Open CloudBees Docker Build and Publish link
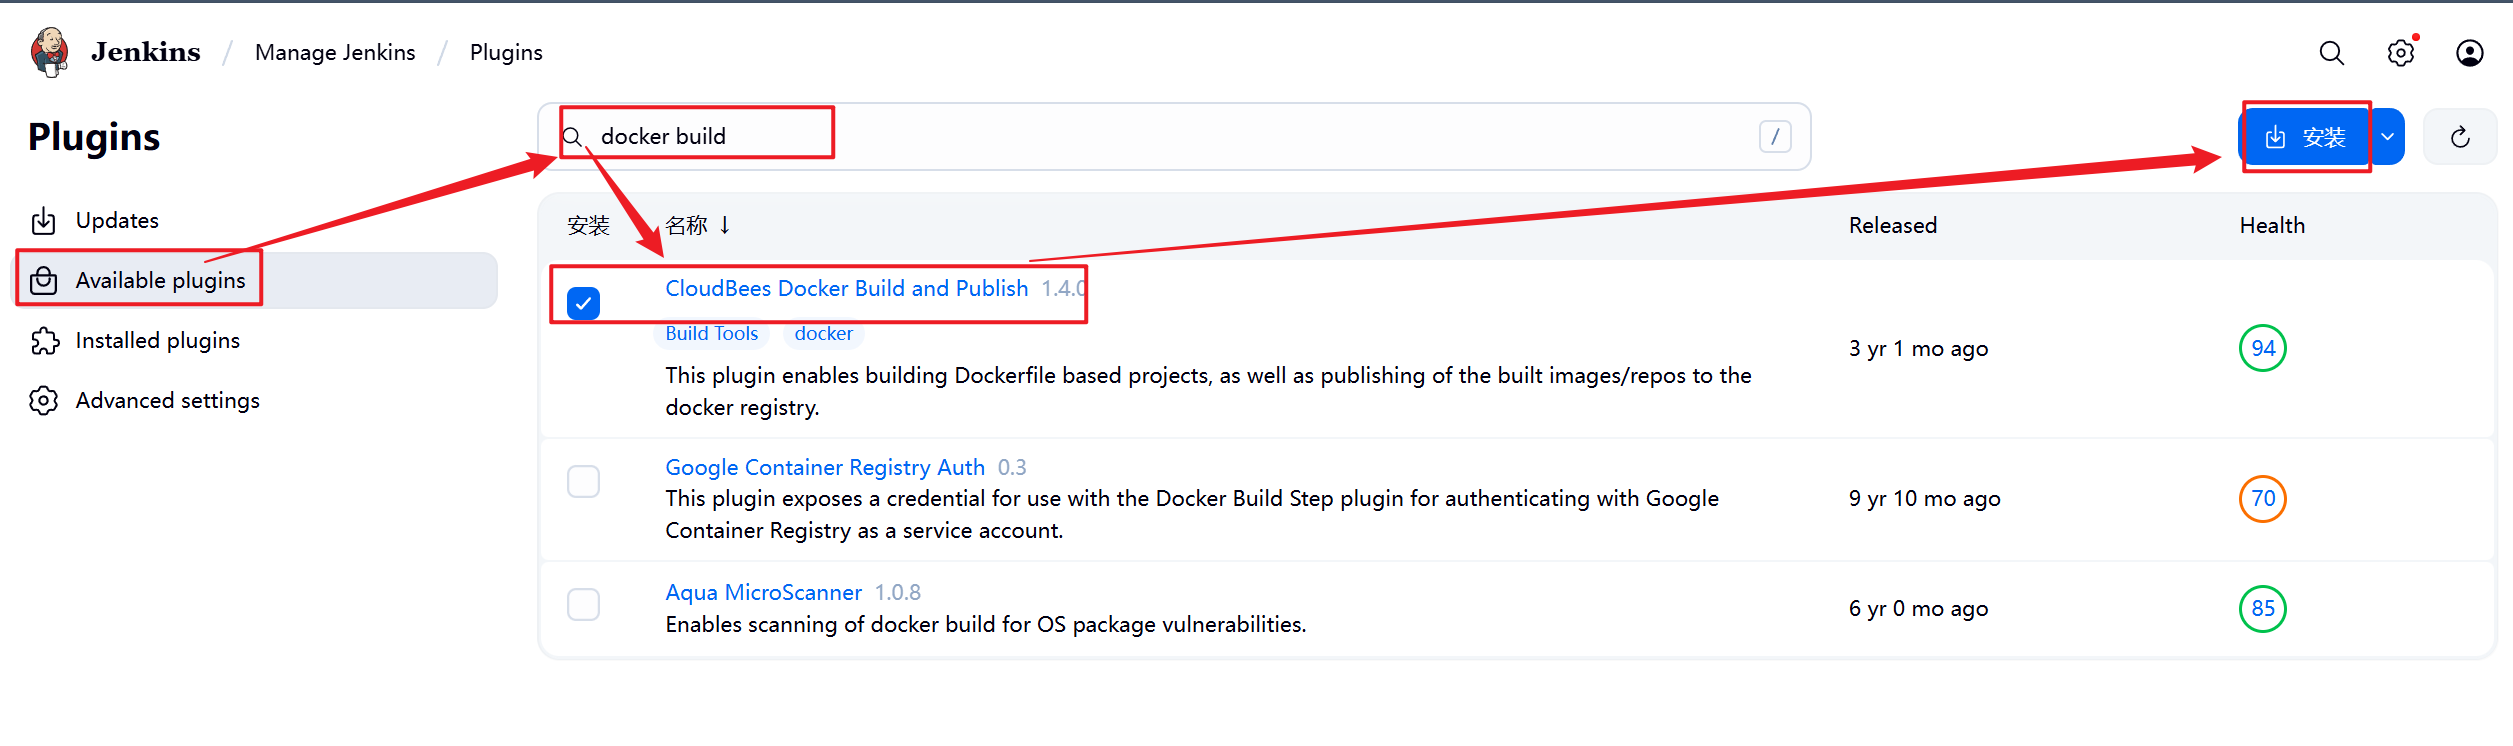Screen dimensions: 2513x746 846,288
